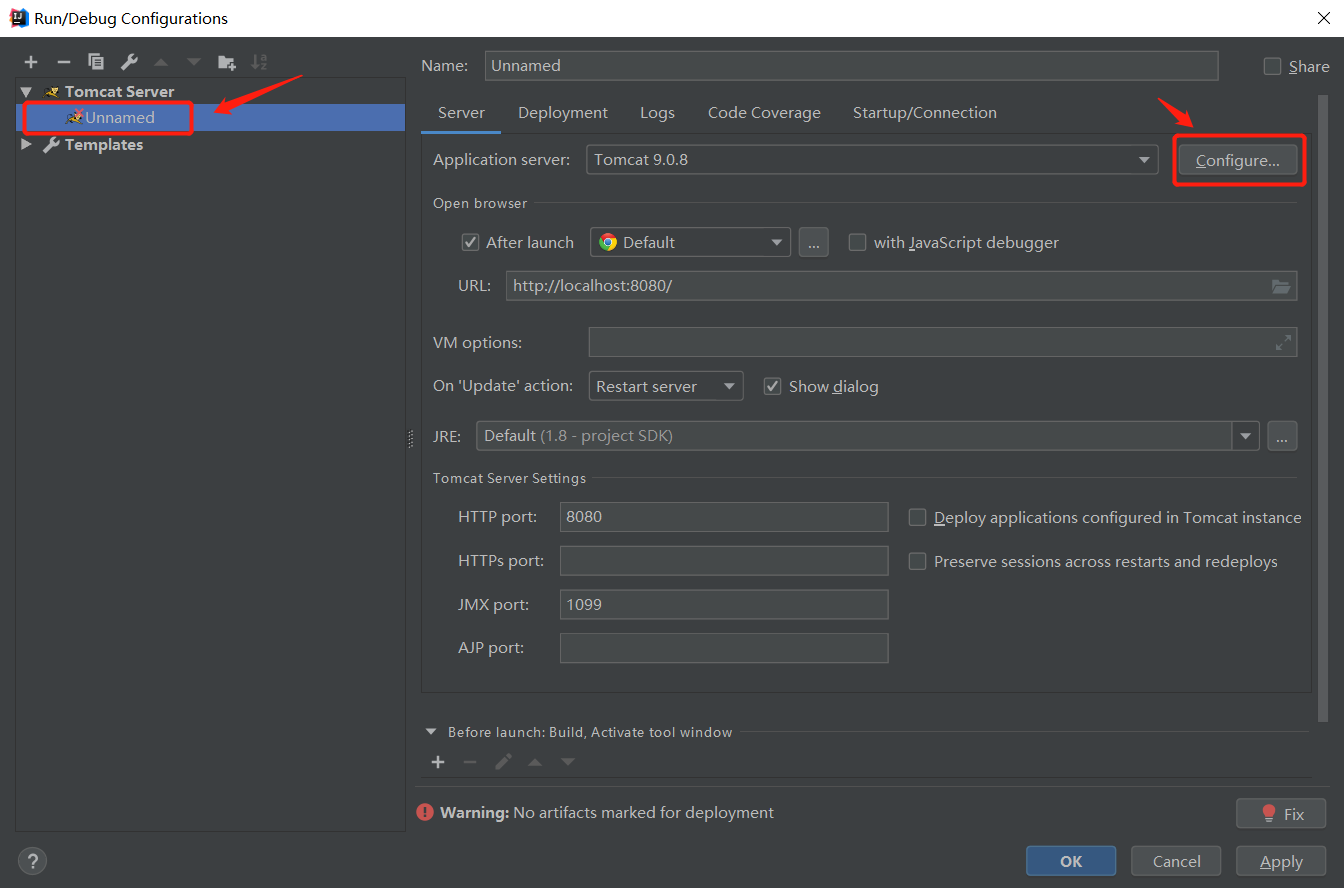This screenshot has height=888, width=1344.
Task: Enable 'Preserve sessions across restarts and redeploys'
Action: click(917, 561)
